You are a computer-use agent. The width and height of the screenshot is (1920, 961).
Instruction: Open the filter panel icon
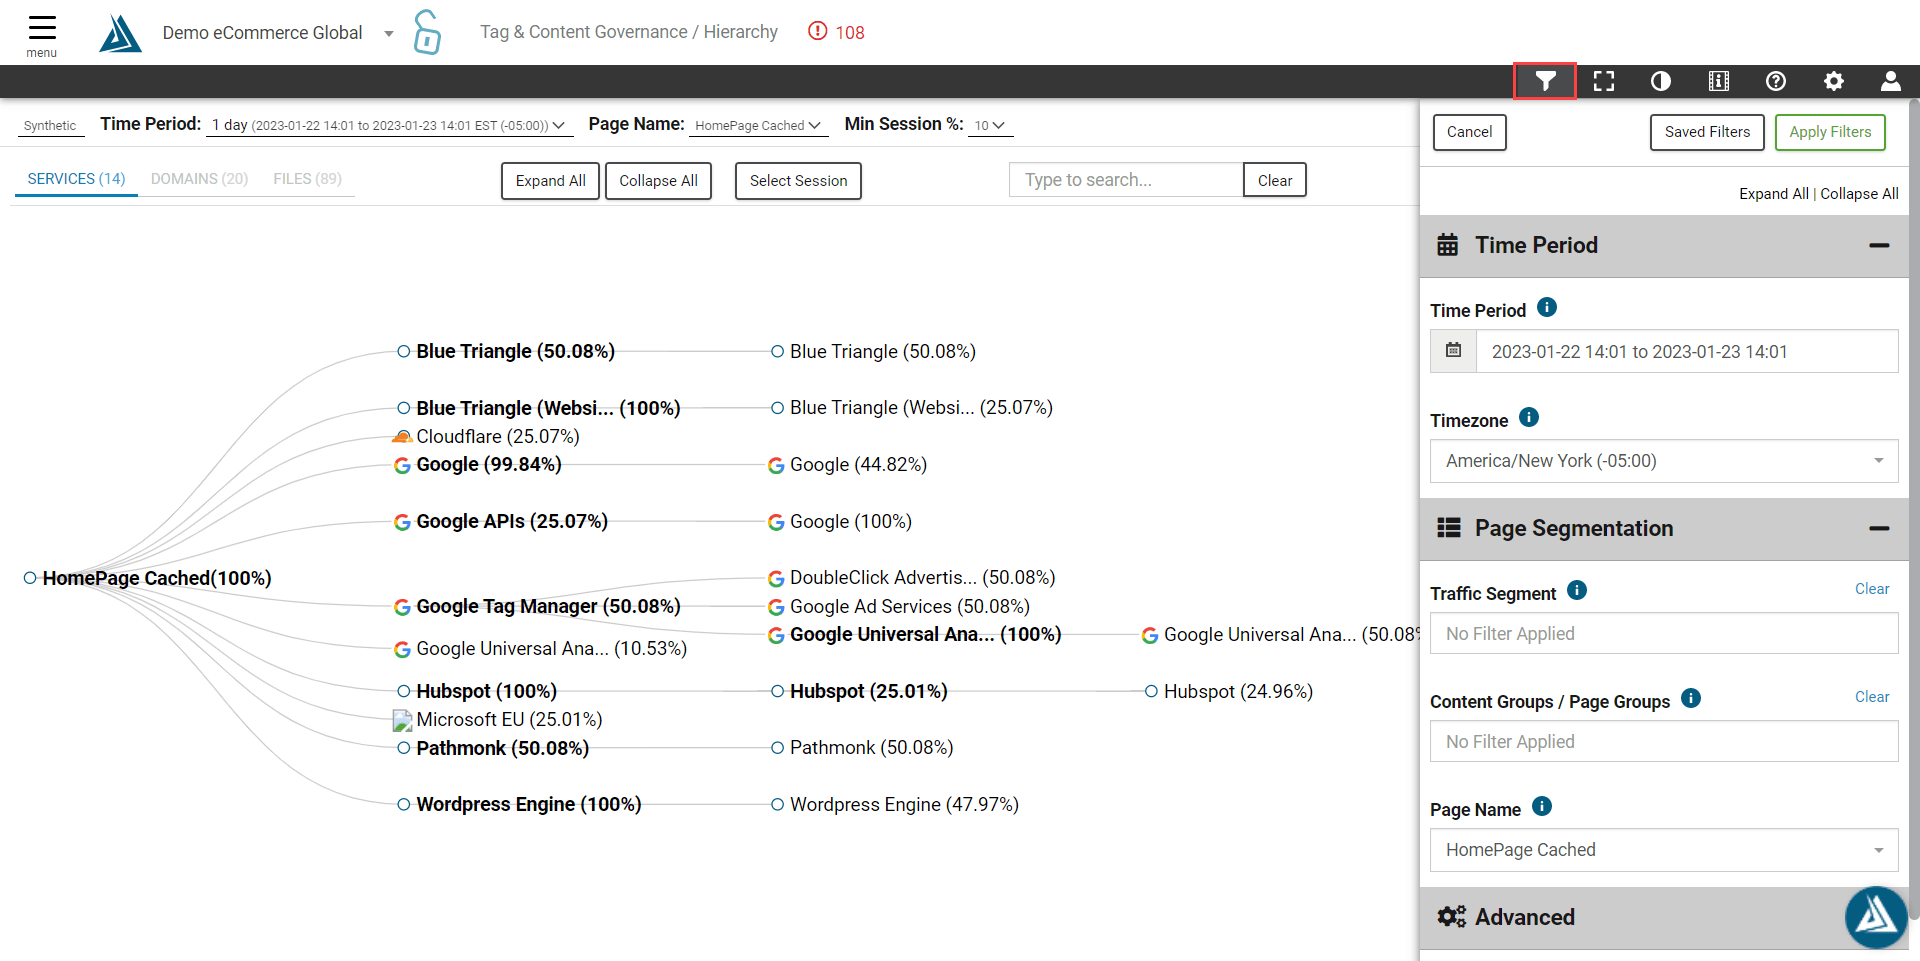coord(1544,81)
